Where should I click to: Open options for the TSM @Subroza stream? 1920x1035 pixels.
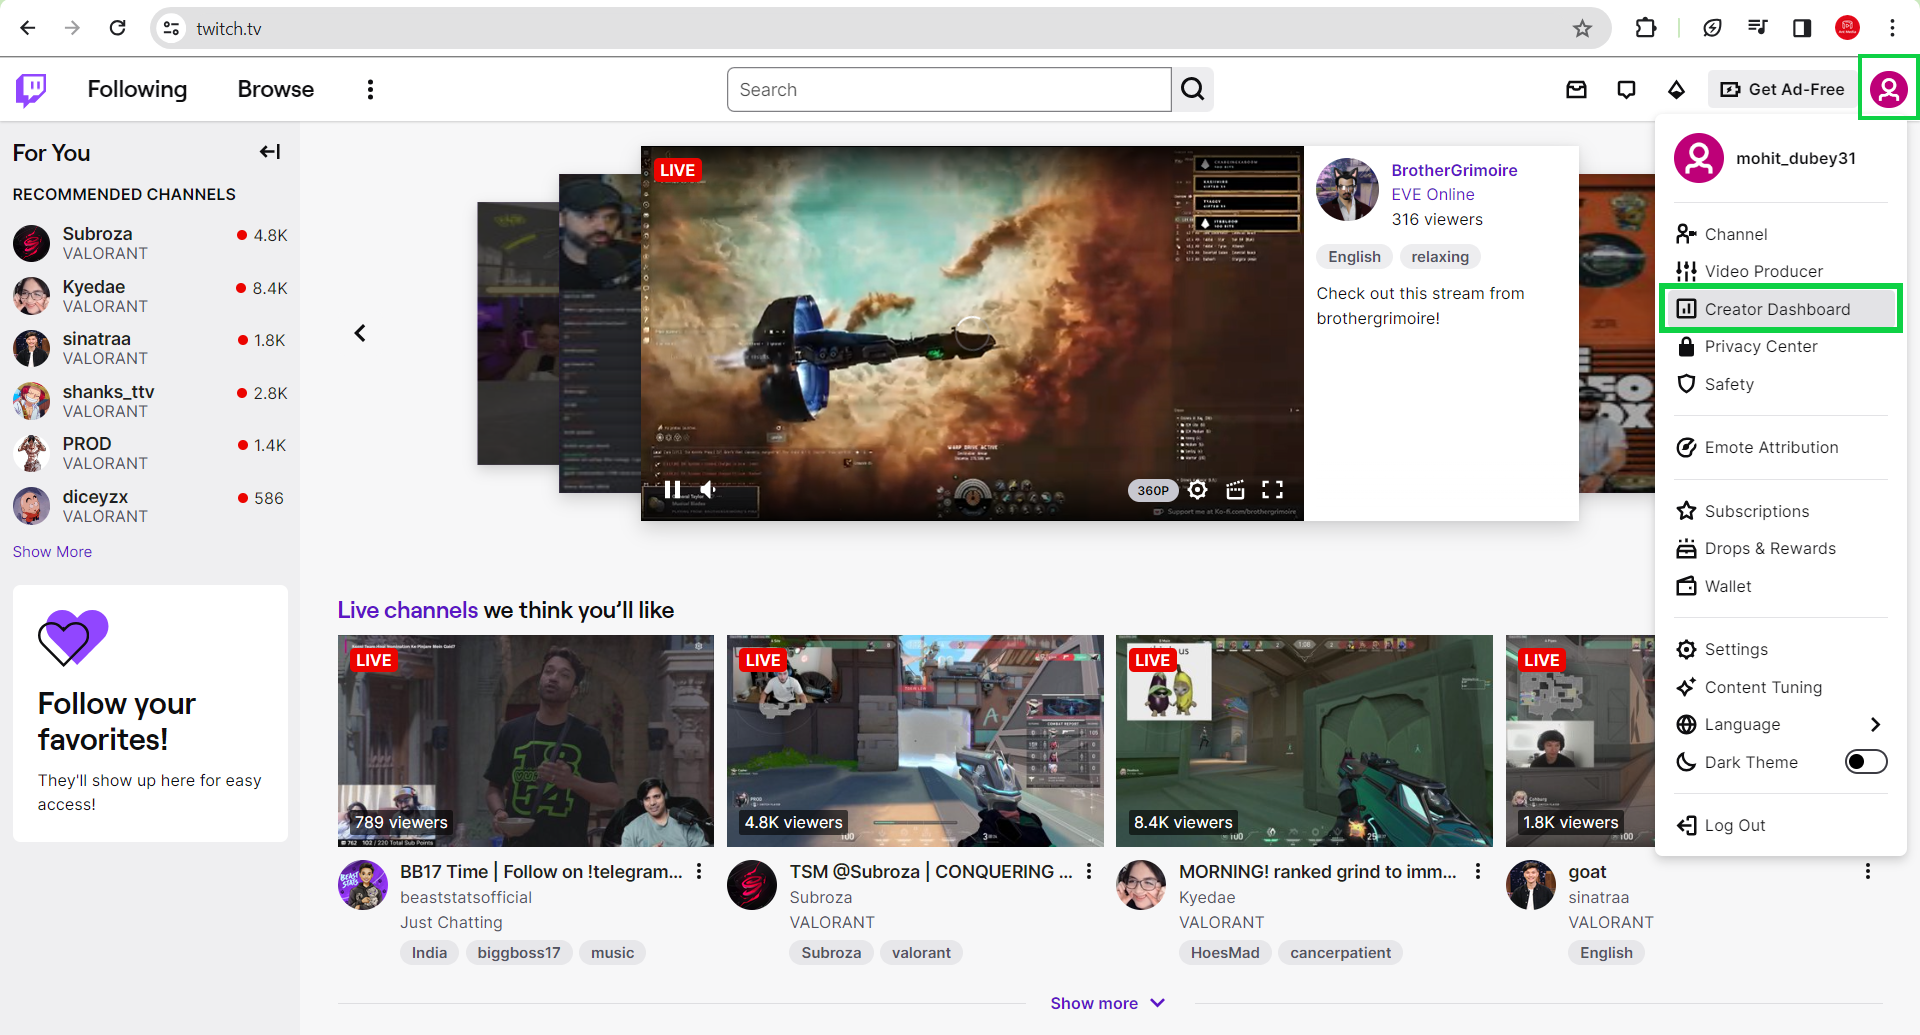(1089, 871)
